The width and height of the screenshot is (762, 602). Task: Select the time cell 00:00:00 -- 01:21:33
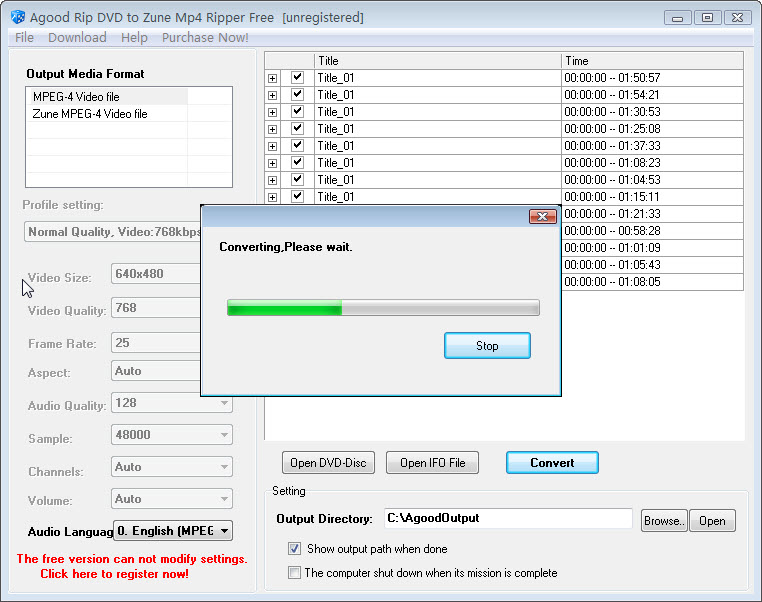[653, 214]
